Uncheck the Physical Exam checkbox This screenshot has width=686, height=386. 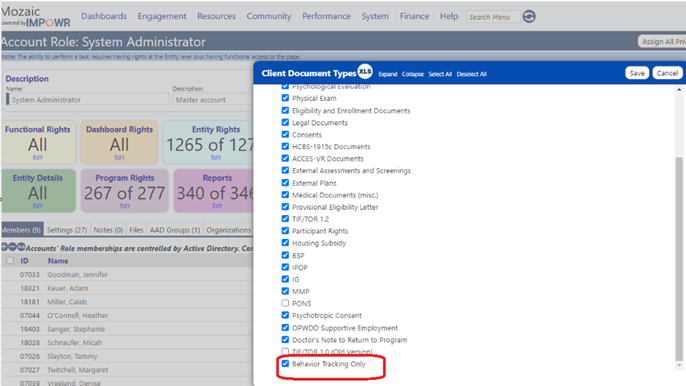click(x=285, y=98)
